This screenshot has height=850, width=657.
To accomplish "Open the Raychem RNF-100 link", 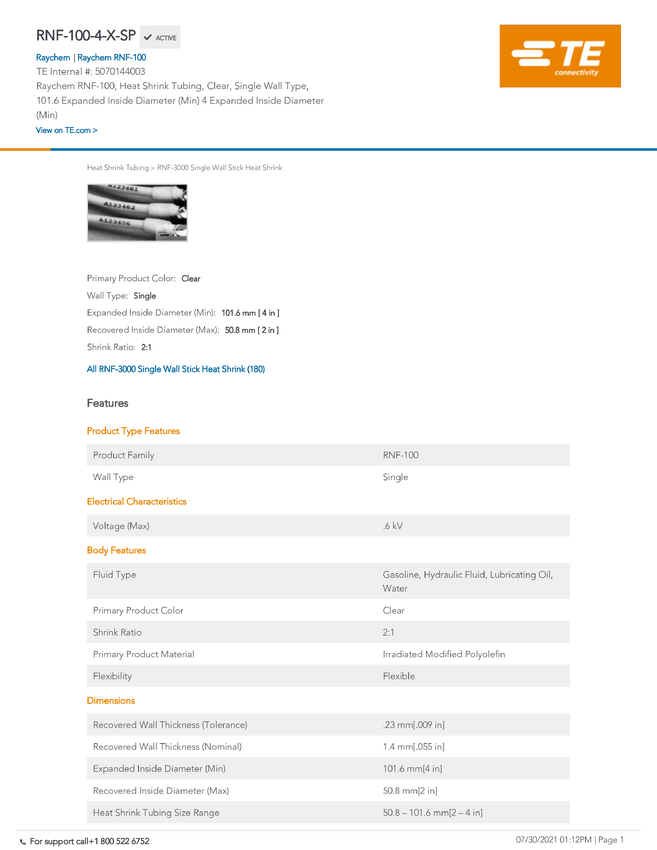I will coord(112,57).
